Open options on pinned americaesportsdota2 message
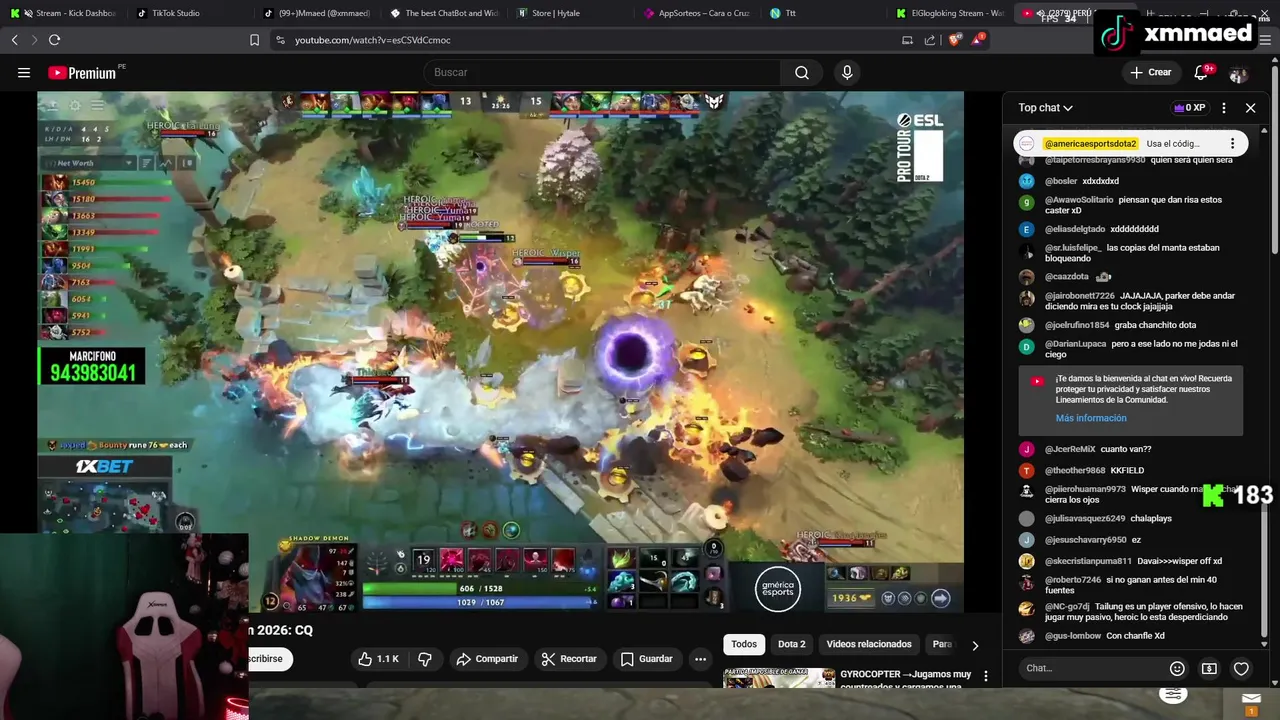 (x=1232, y=144)
